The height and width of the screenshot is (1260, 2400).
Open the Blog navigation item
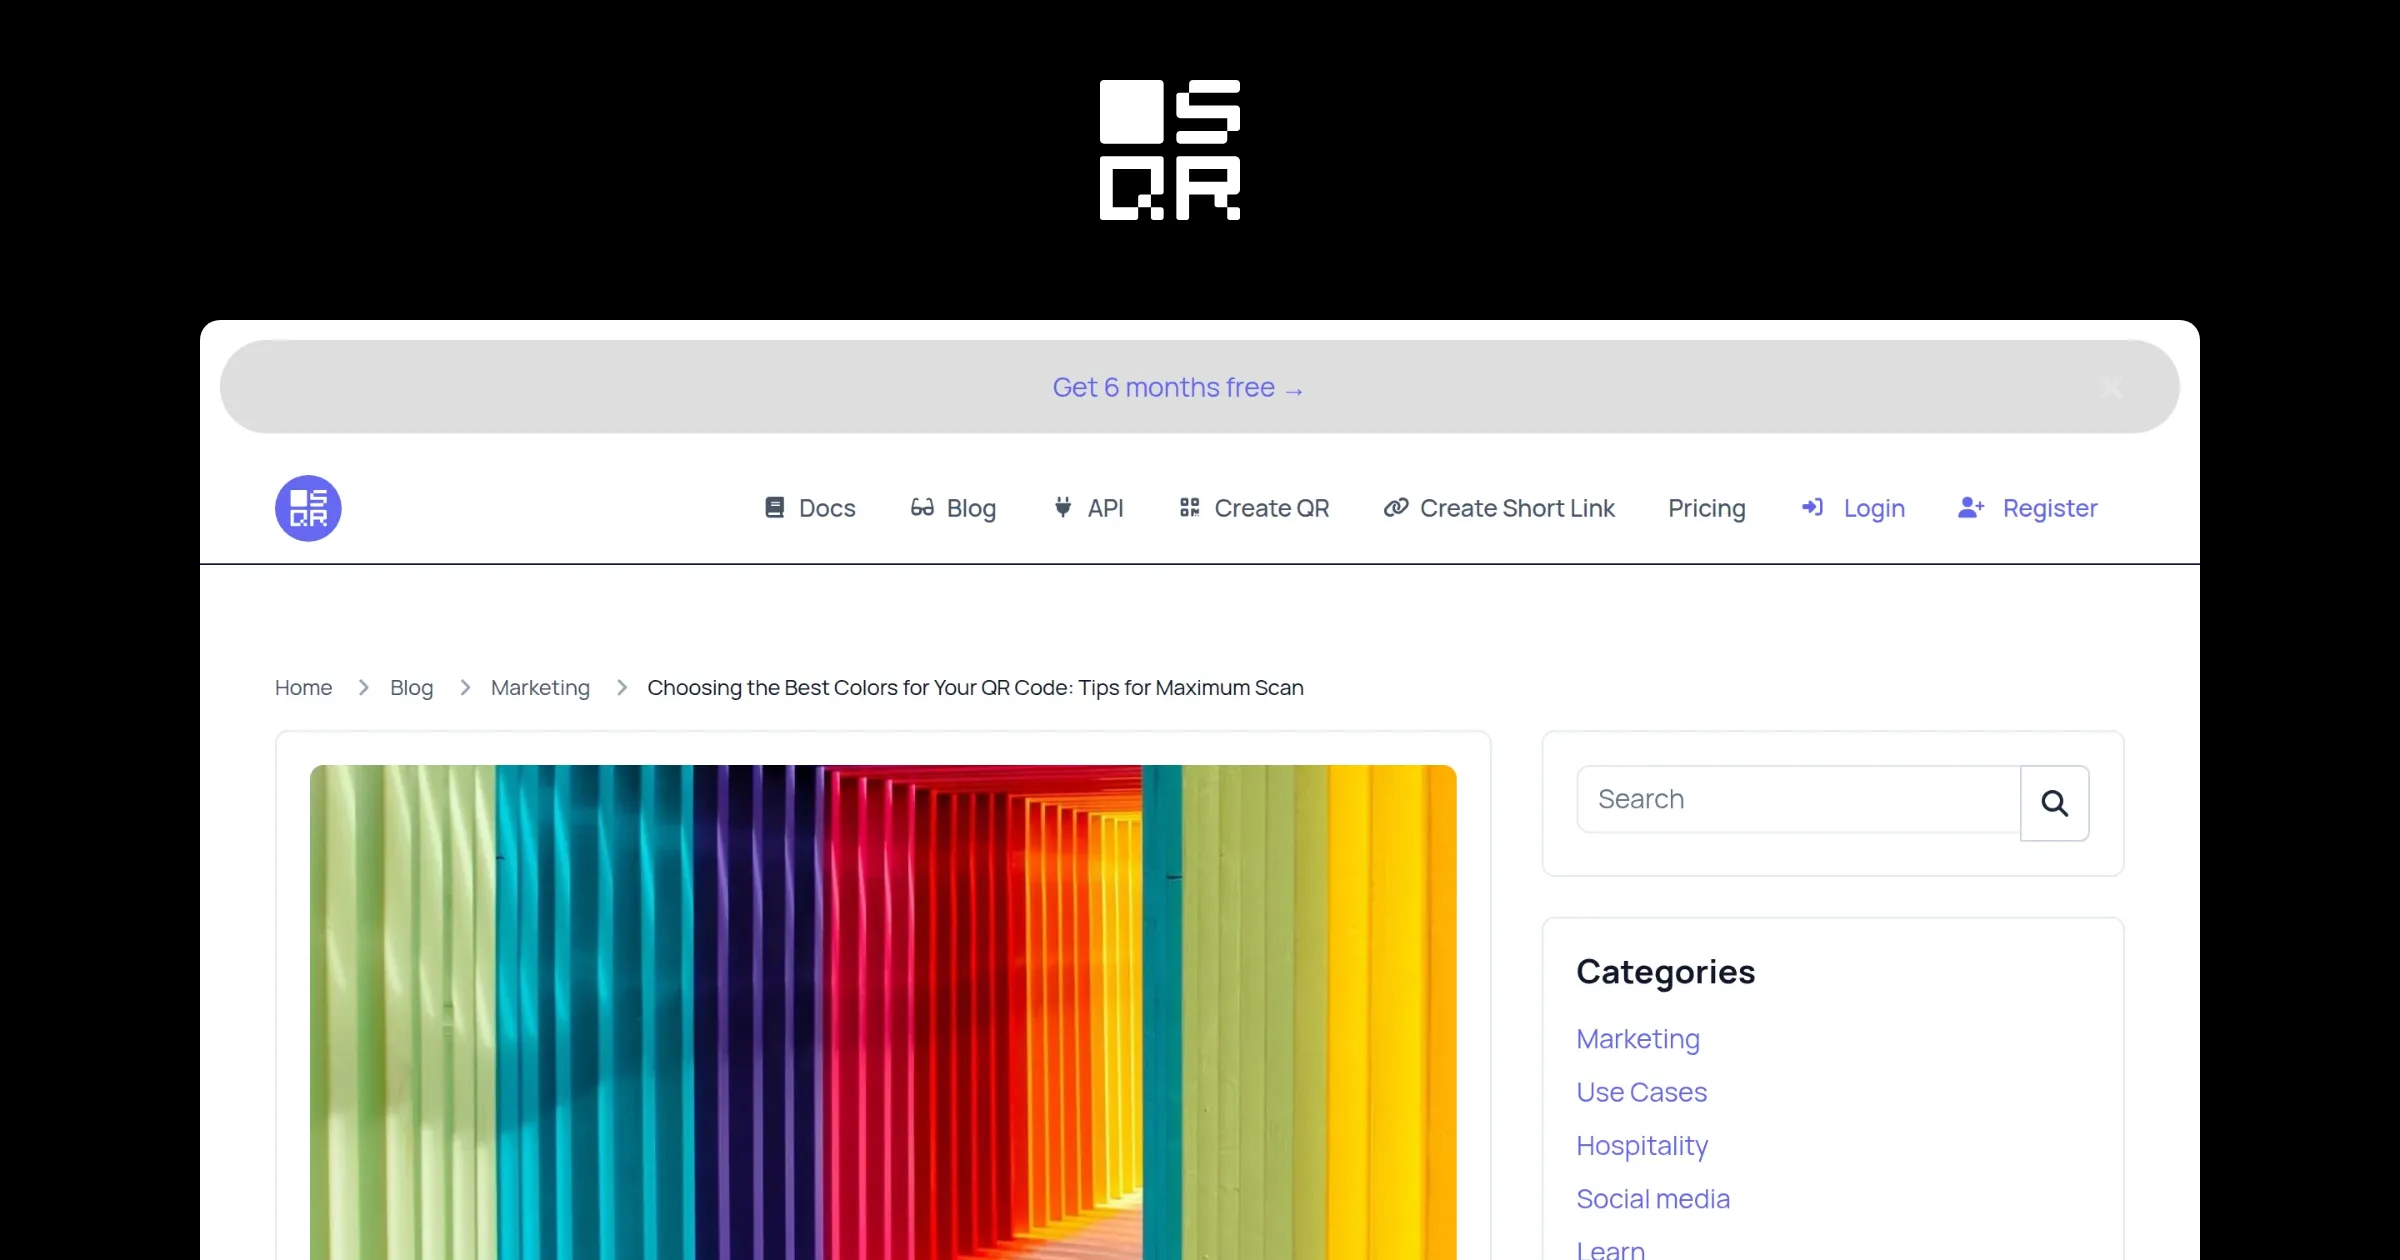coord(970,508)
